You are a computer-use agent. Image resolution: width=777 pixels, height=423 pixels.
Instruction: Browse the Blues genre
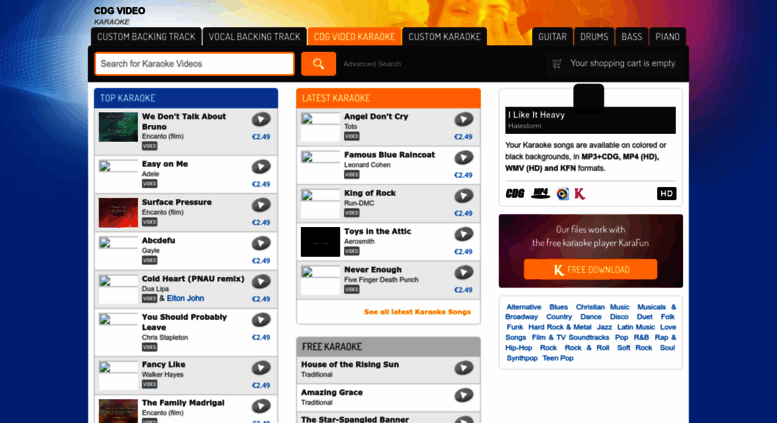point(558,307)
